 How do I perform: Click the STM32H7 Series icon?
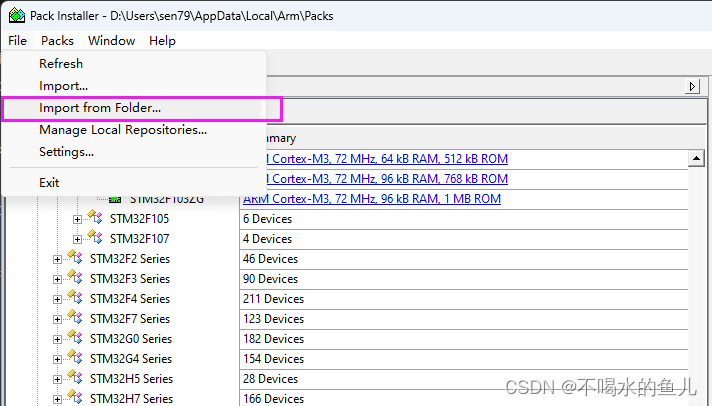click(x=75, y=397)
